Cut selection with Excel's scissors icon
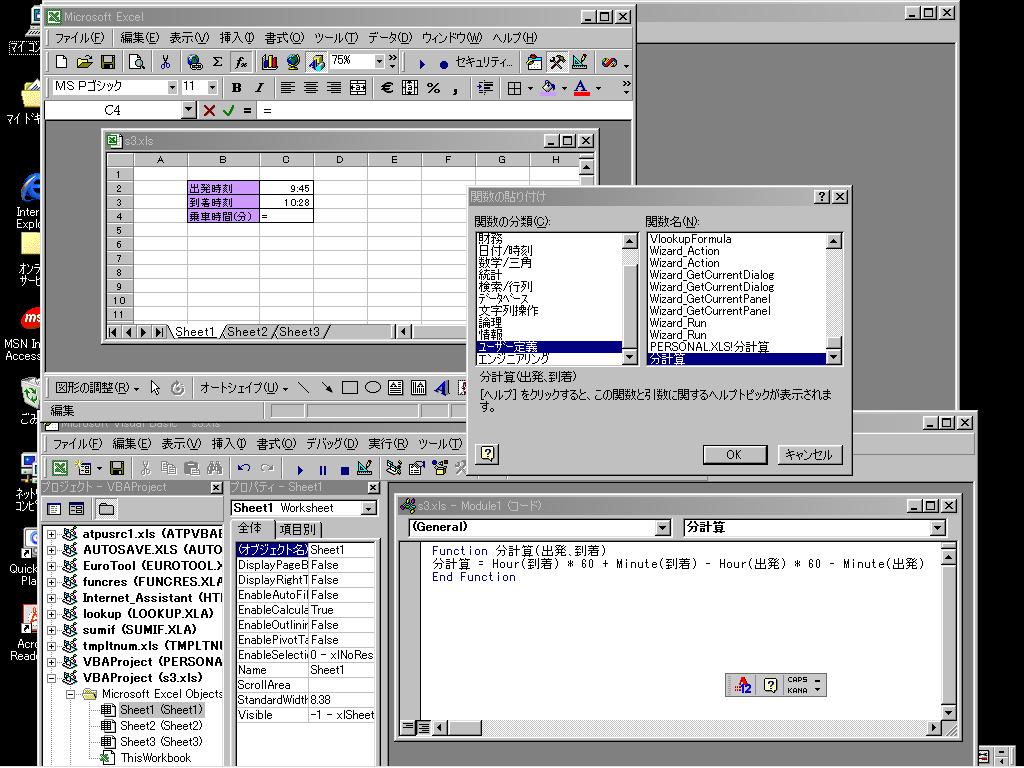 point(165,62)
